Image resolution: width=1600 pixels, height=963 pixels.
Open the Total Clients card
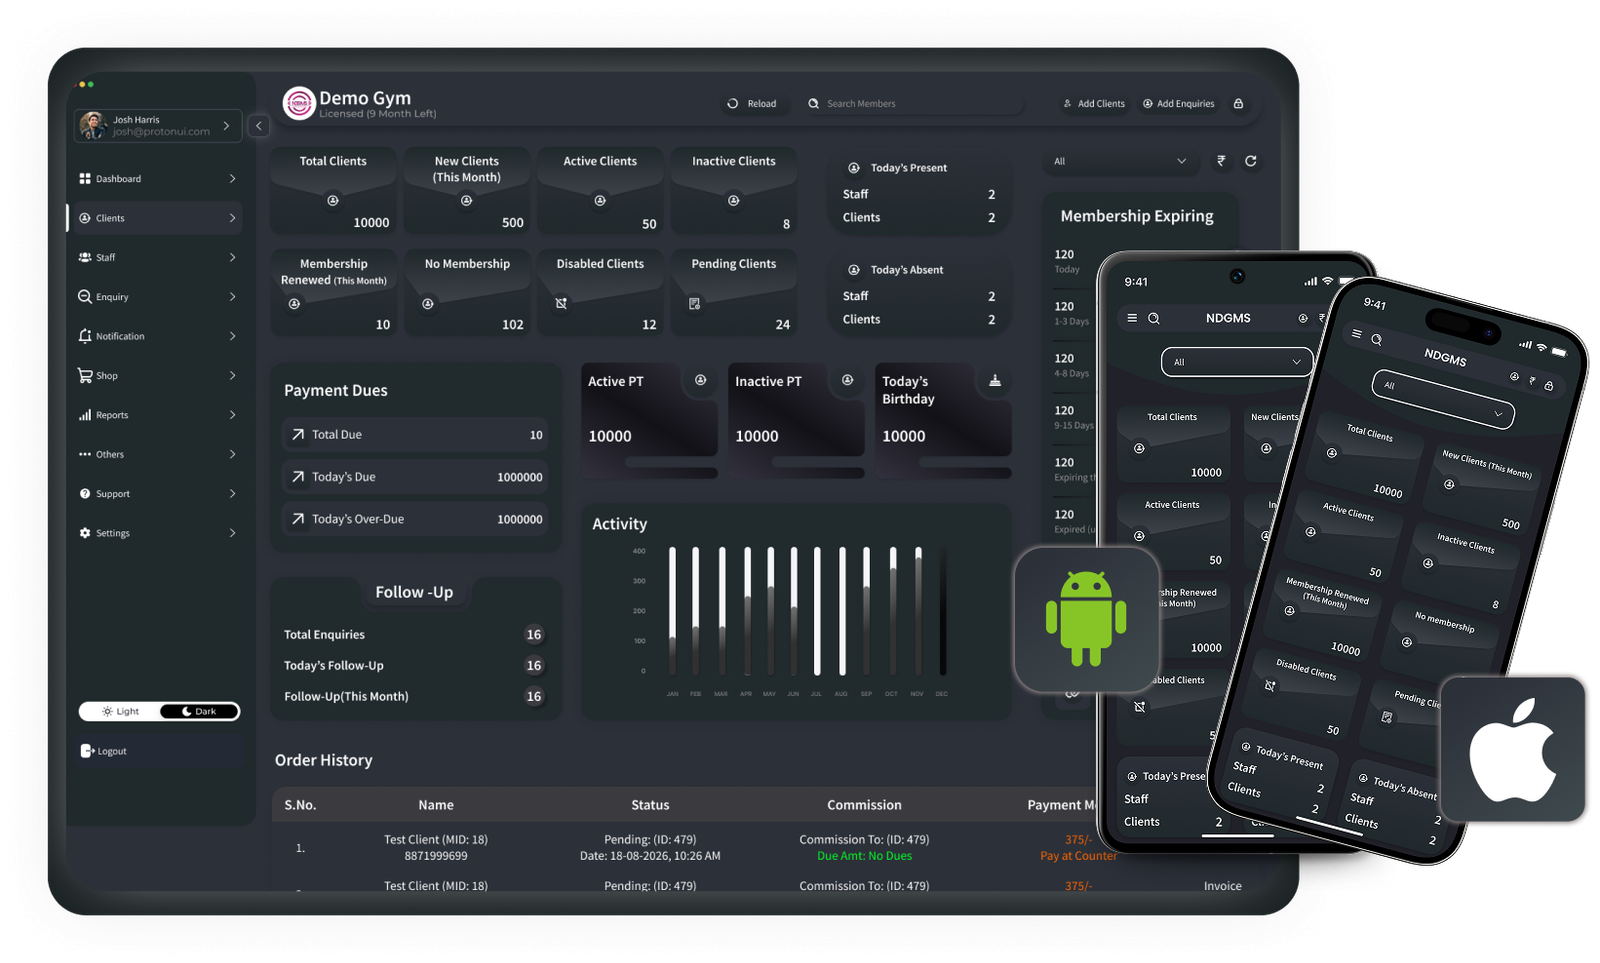point(333,191)
